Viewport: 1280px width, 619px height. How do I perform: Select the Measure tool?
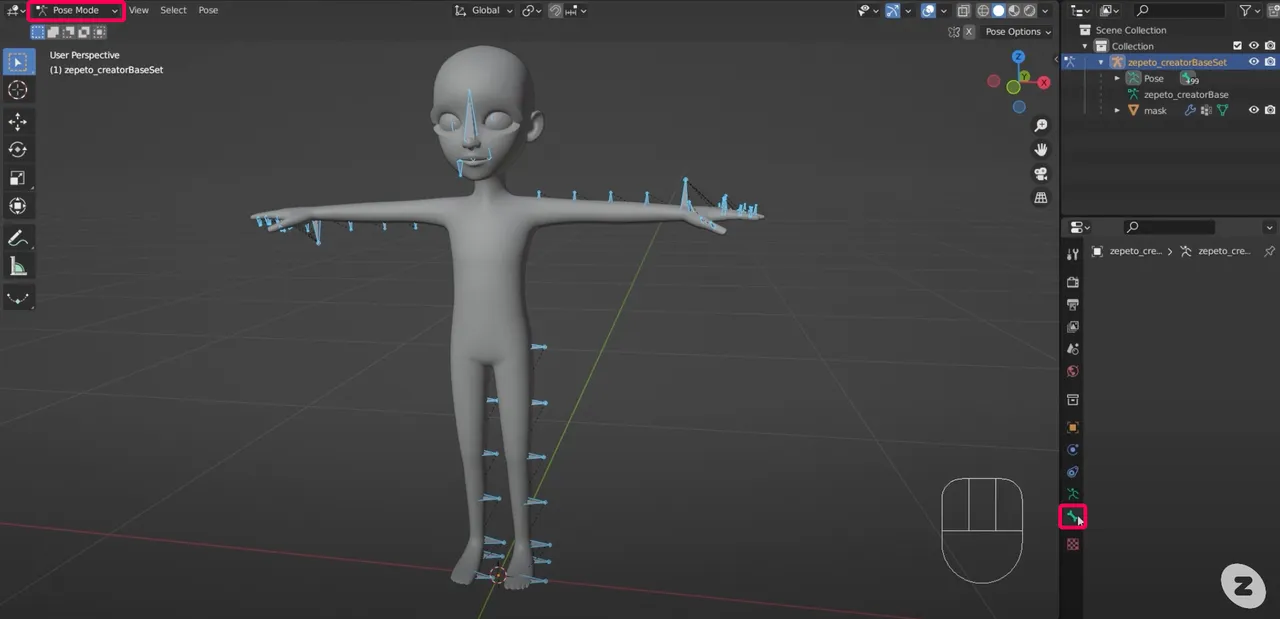tap(18, 265)
